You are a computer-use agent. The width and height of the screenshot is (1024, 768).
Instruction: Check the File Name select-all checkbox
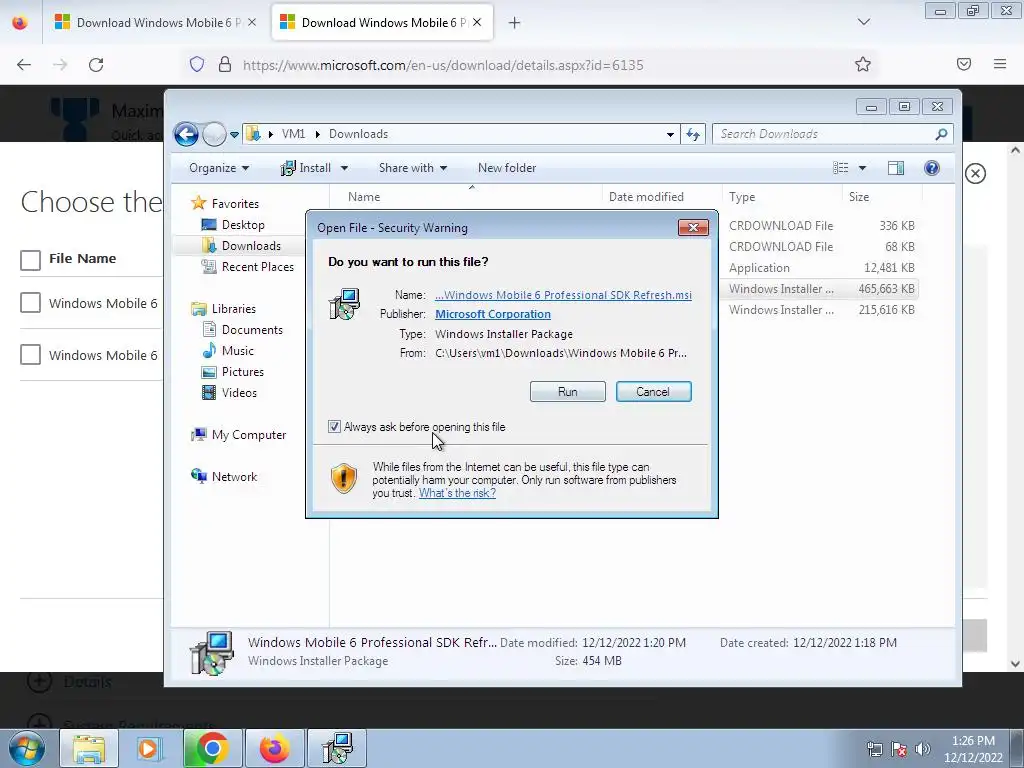30,260
